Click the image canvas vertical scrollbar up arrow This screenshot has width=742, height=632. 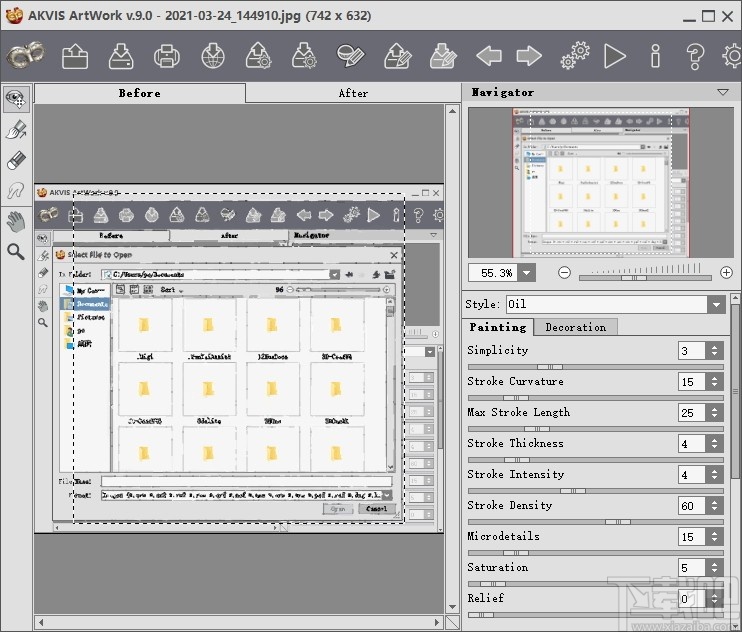[x=452, y=111]
